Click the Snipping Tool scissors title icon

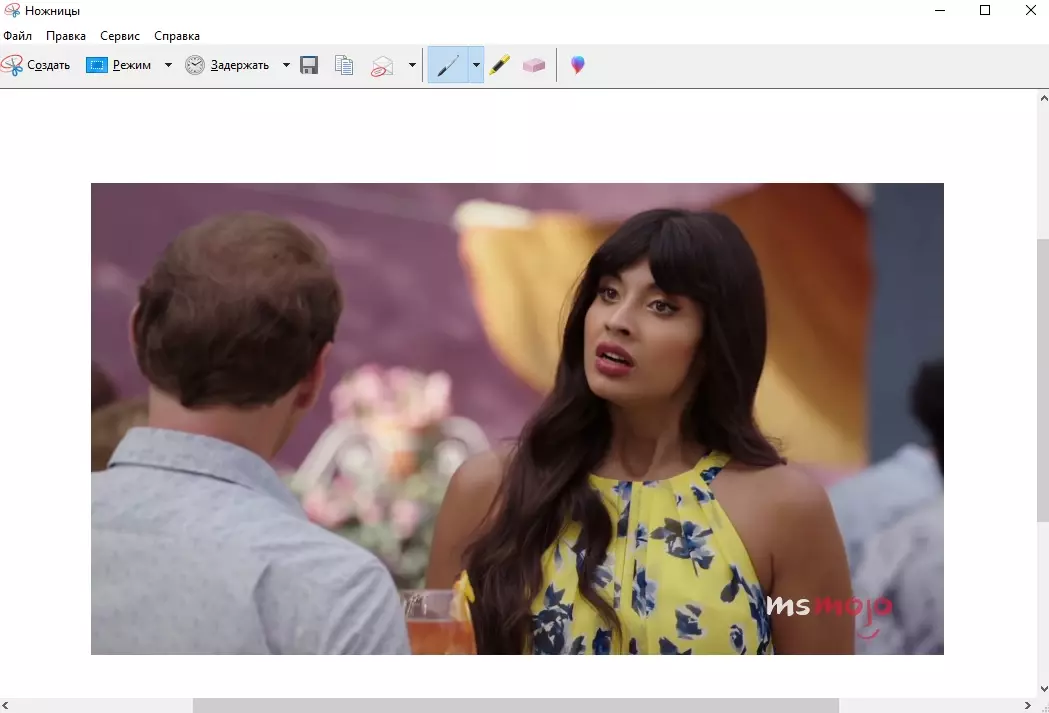(12, 11)
